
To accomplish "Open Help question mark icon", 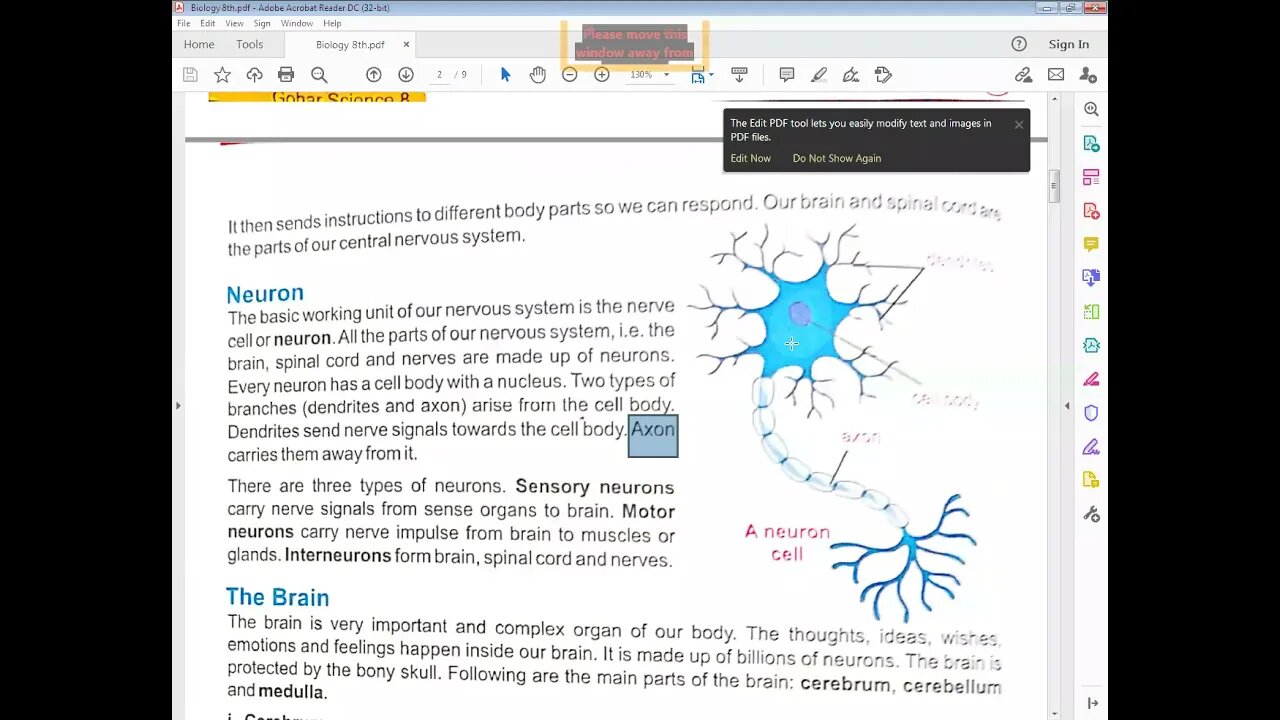I will (1019, 44).
